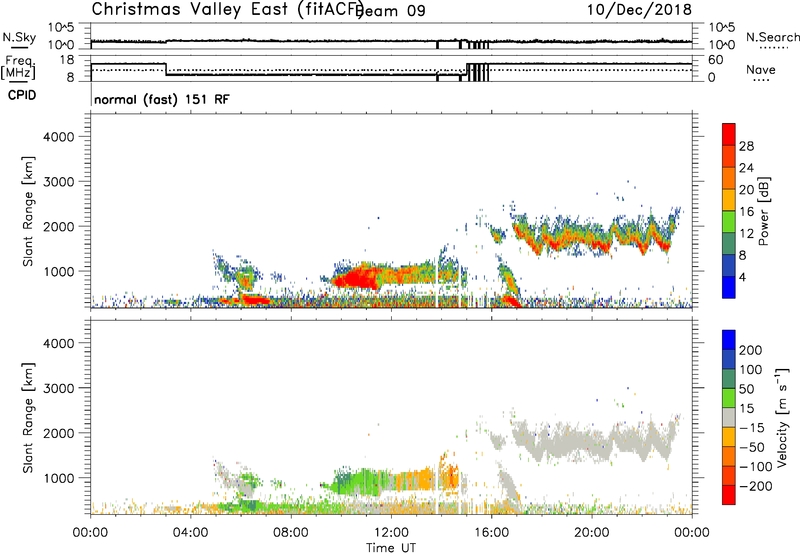Viewport: 800px width, 554px height.
Task: Click the 'Freq. [MHz]' axis label
Action: (19, 68)
